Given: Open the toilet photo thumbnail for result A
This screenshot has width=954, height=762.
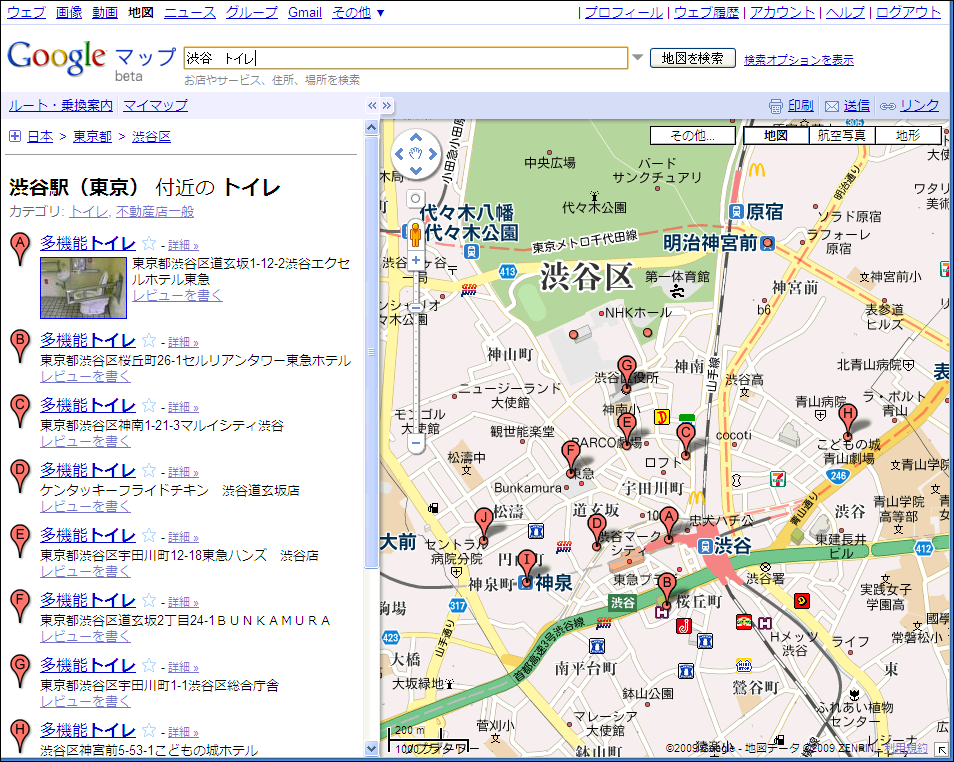Looking at the screenshot, I should 83,287.
